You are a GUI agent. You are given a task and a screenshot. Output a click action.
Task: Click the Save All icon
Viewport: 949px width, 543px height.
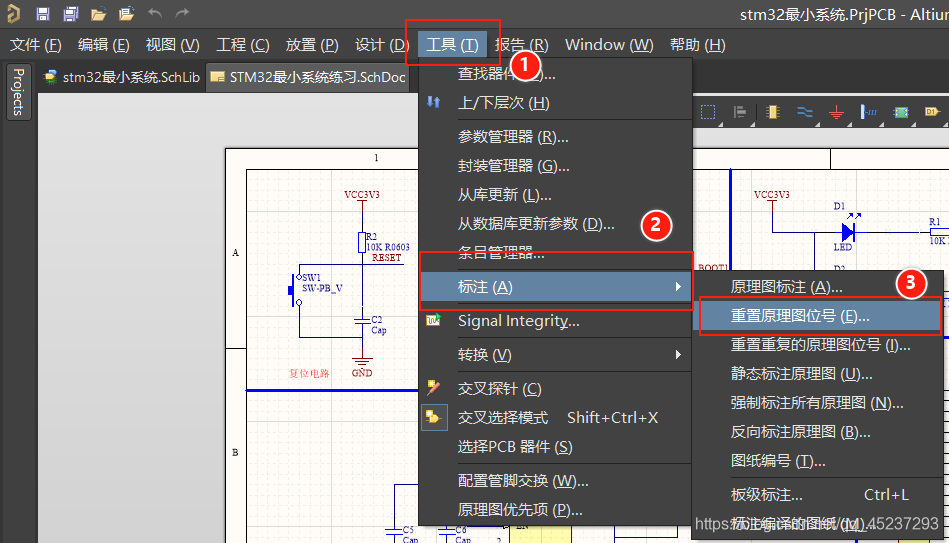tap(71, 14)
